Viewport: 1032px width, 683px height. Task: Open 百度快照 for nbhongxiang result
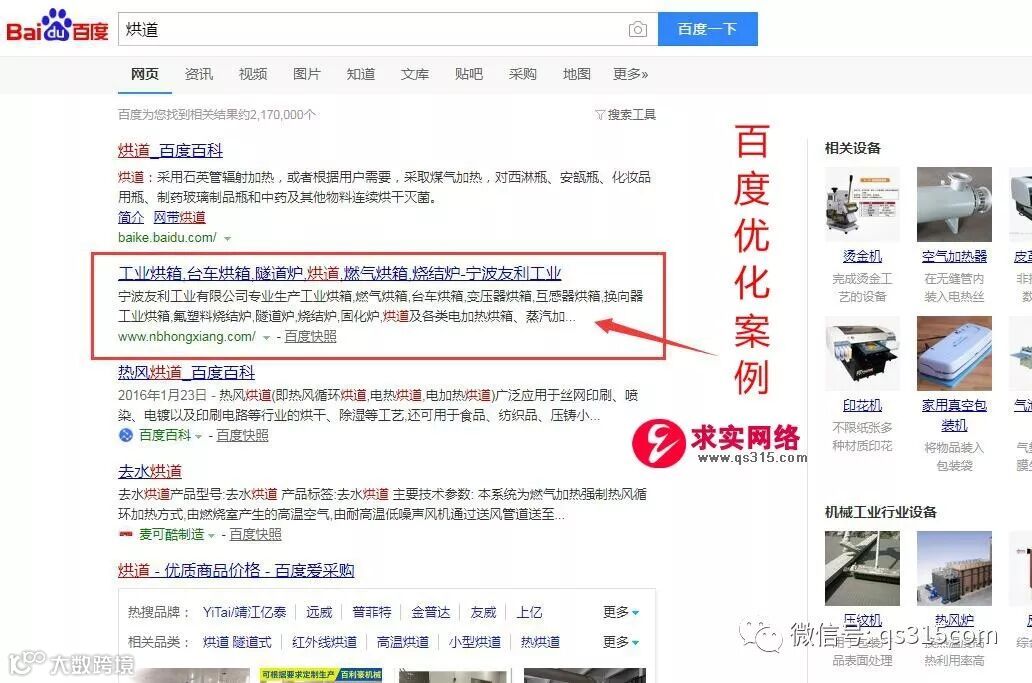tap(311, 337)
